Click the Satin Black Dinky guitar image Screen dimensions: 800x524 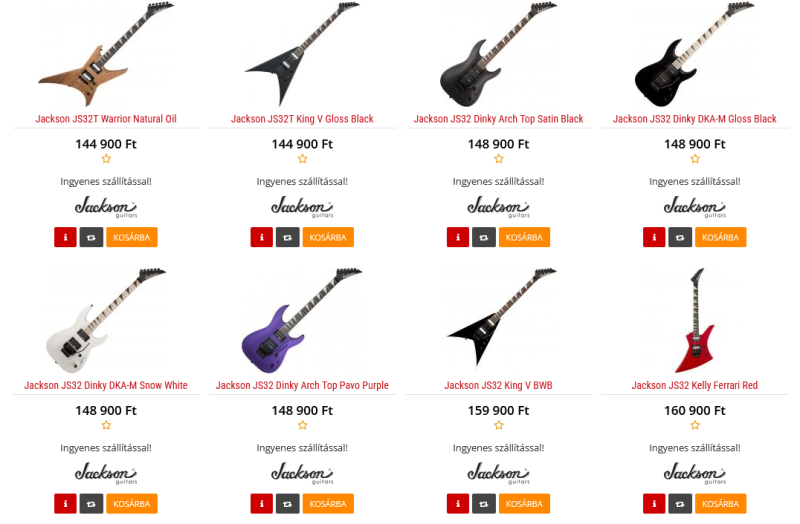(498, 55)
